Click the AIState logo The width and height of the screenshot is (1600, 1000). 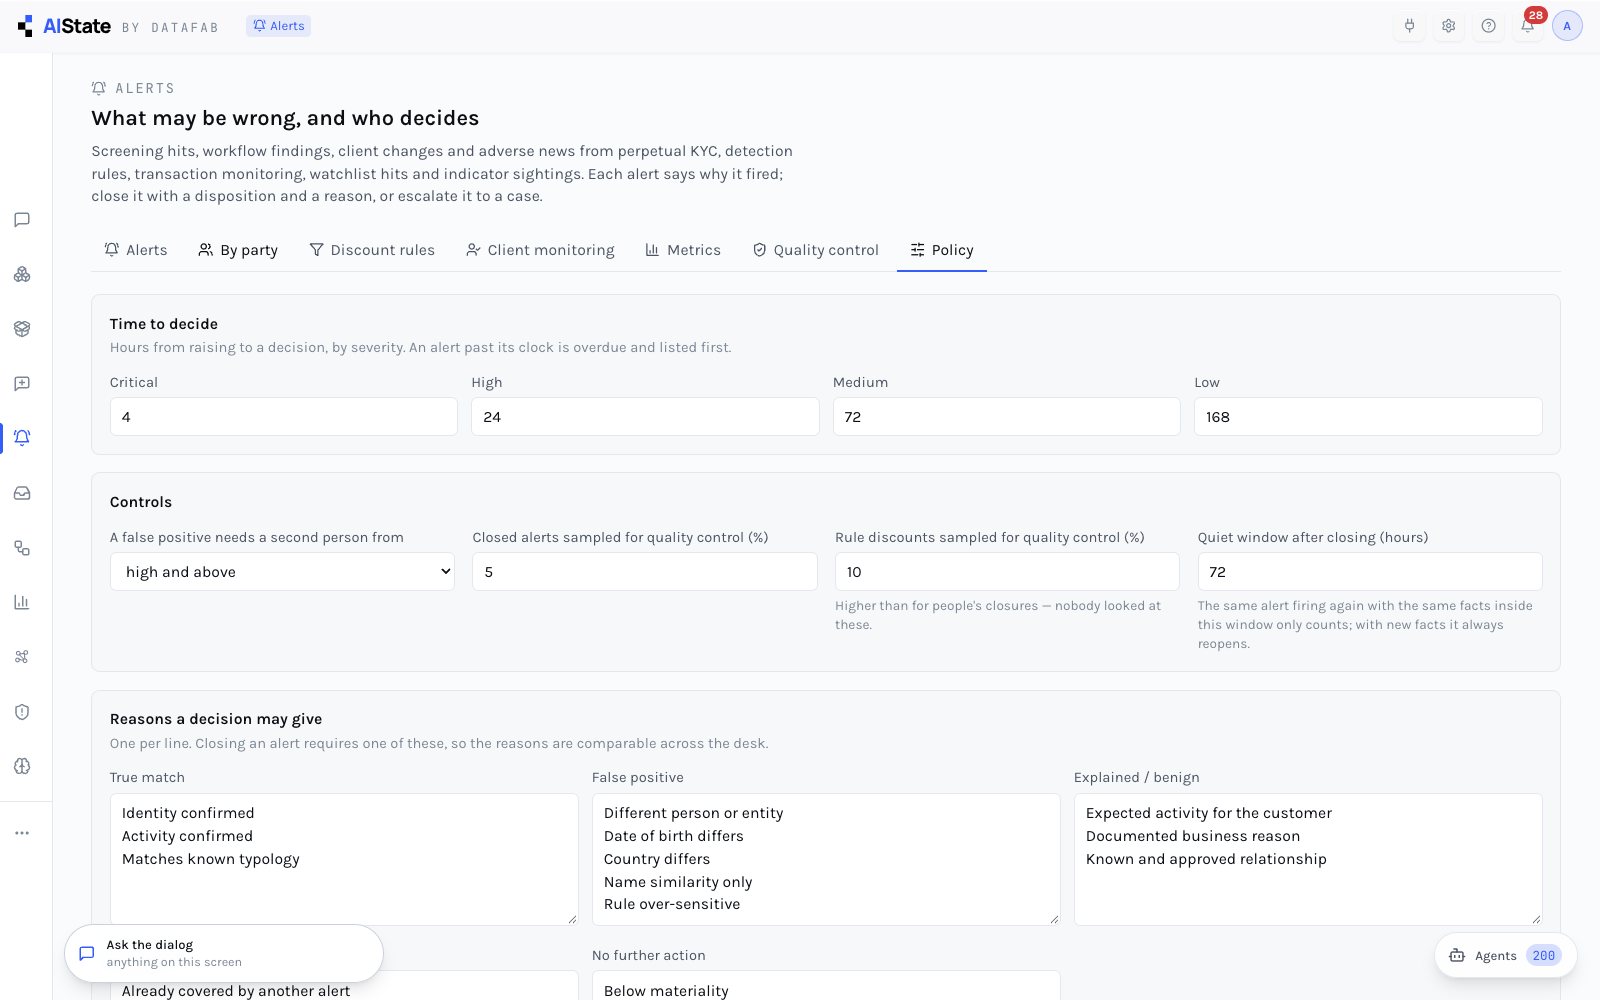click(x=64, y=26)
